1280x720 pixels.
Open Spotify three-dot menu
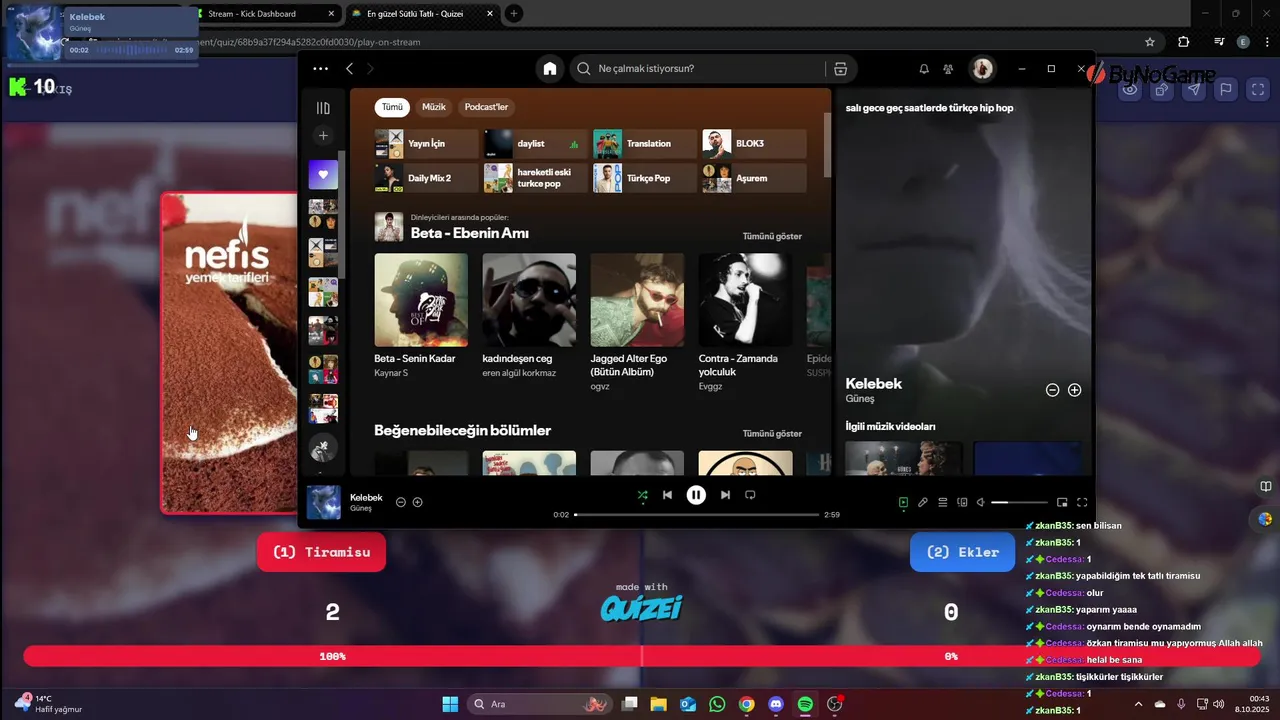(320, 69)
